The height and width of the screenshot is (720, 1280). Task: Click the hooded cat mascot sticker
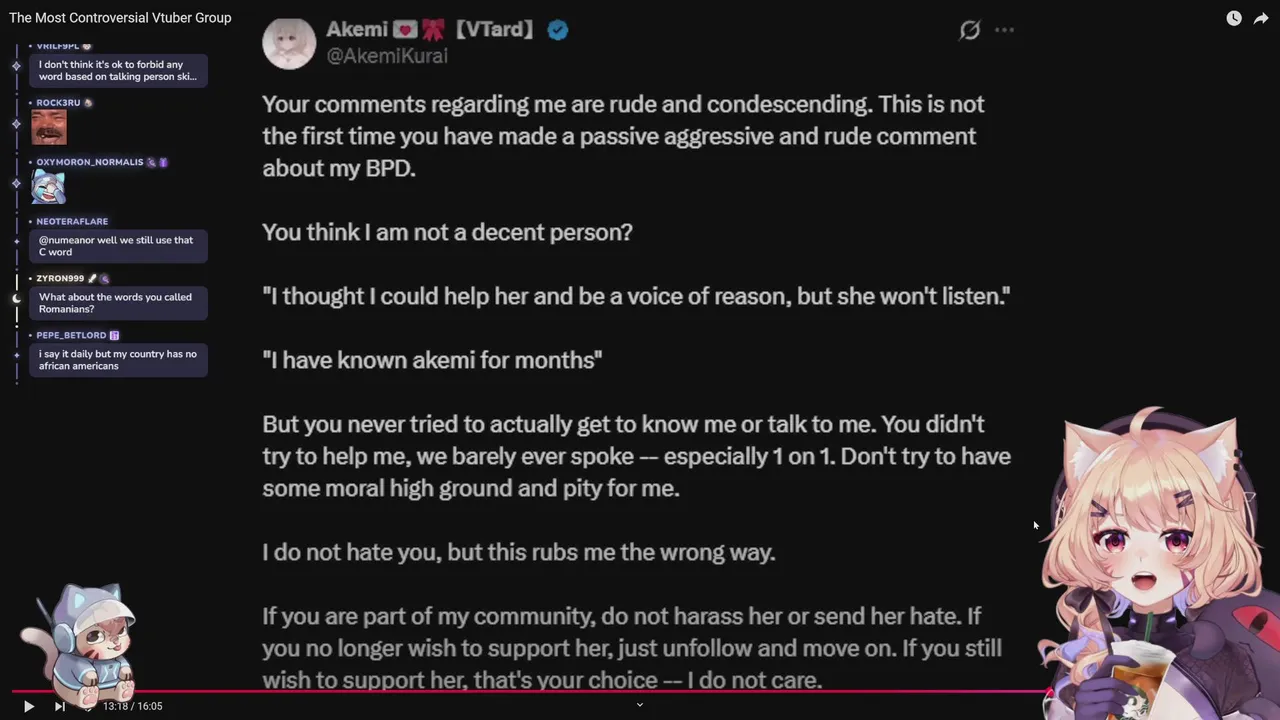click(x=80, y=645)
